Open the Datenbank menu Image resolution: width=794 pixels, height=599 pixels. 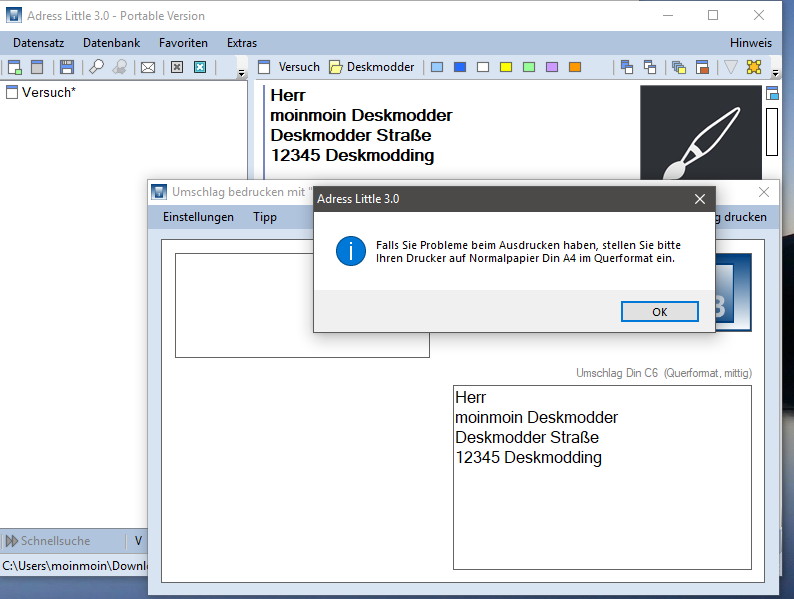pos(111,43)
